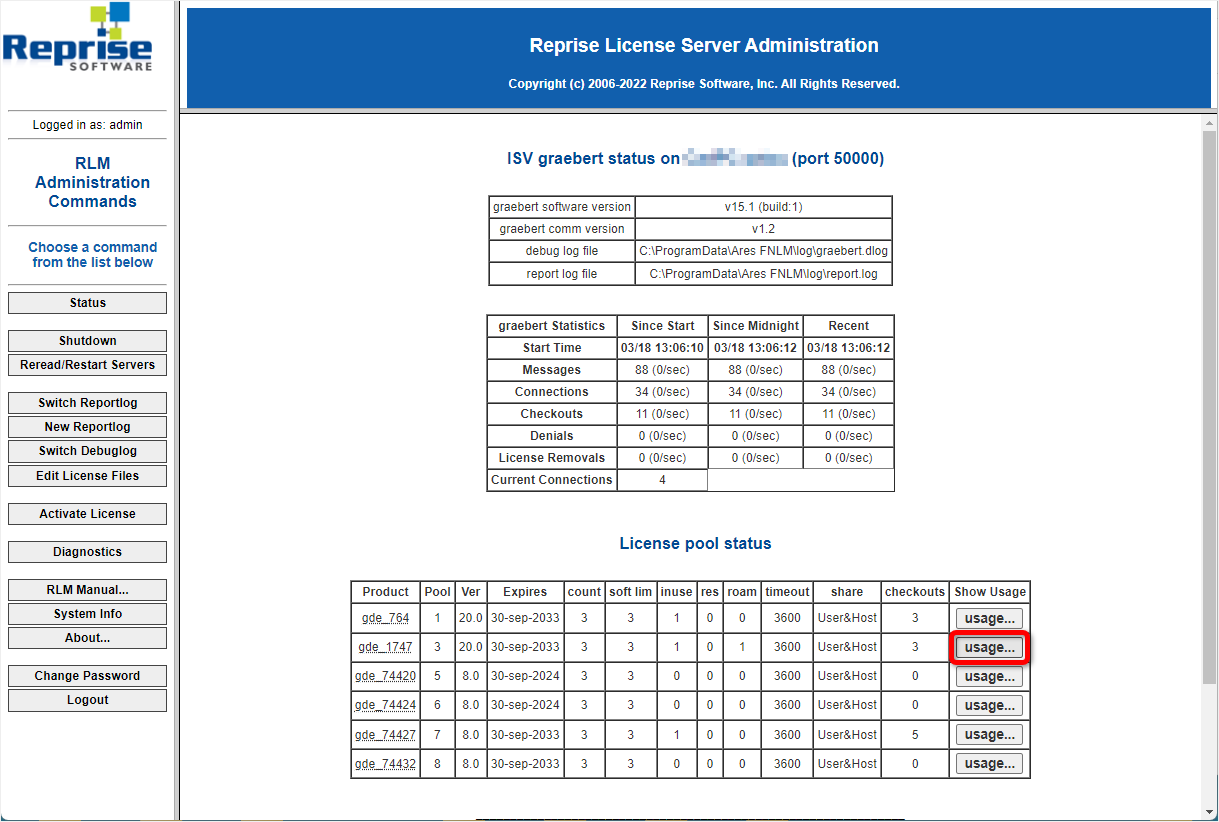Image resolution: width=1219 pixels, height=822 pixels.
Task: Click the comm version v1.2 value
Action: pyautogui.click(x=763, y=229)
